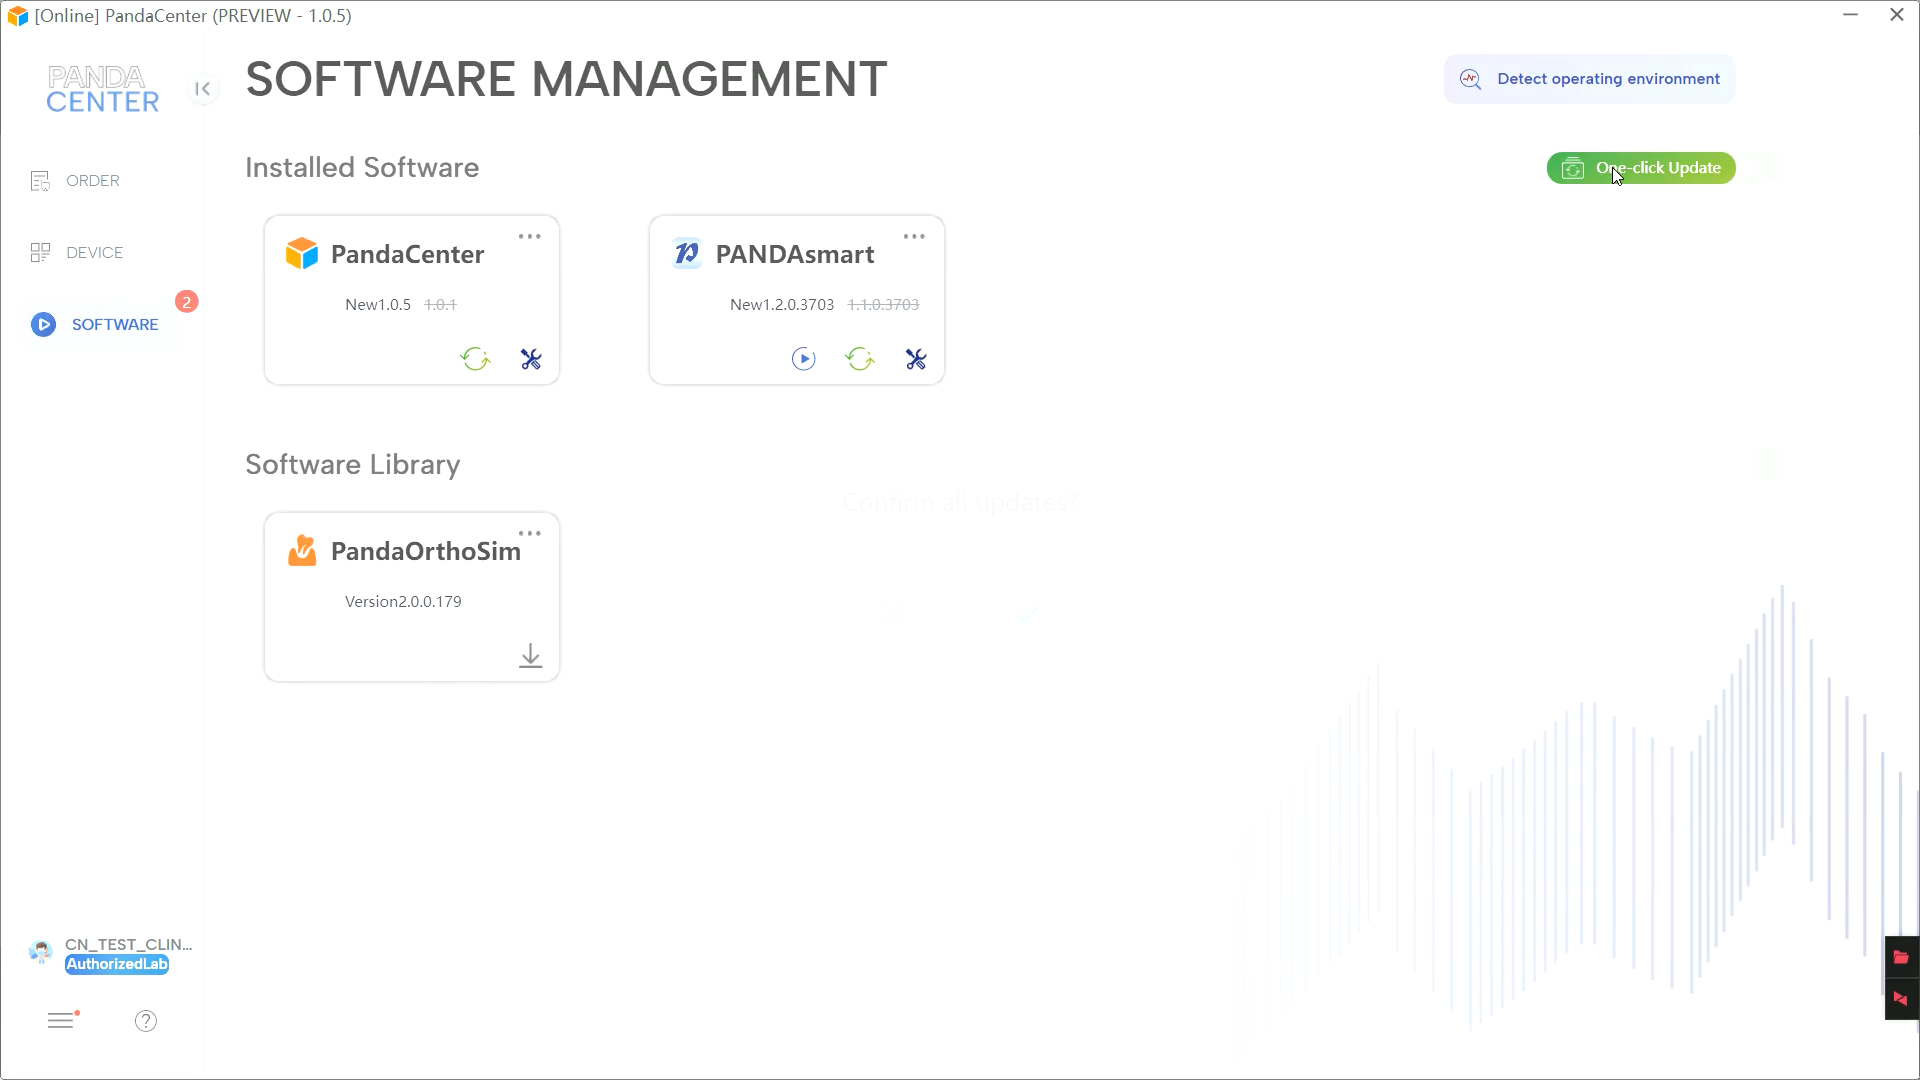Click the PandaCenter app icon in the title bar

(18, 16)
